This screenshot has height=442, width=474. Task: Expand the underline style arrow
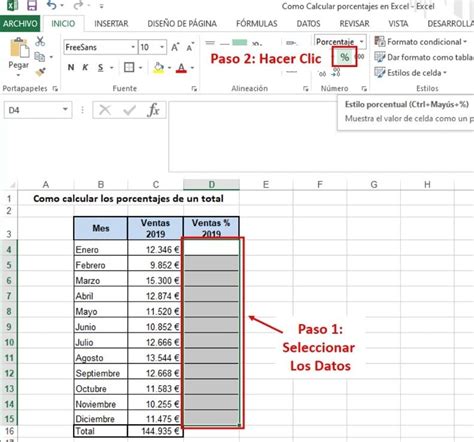(112, 68)
